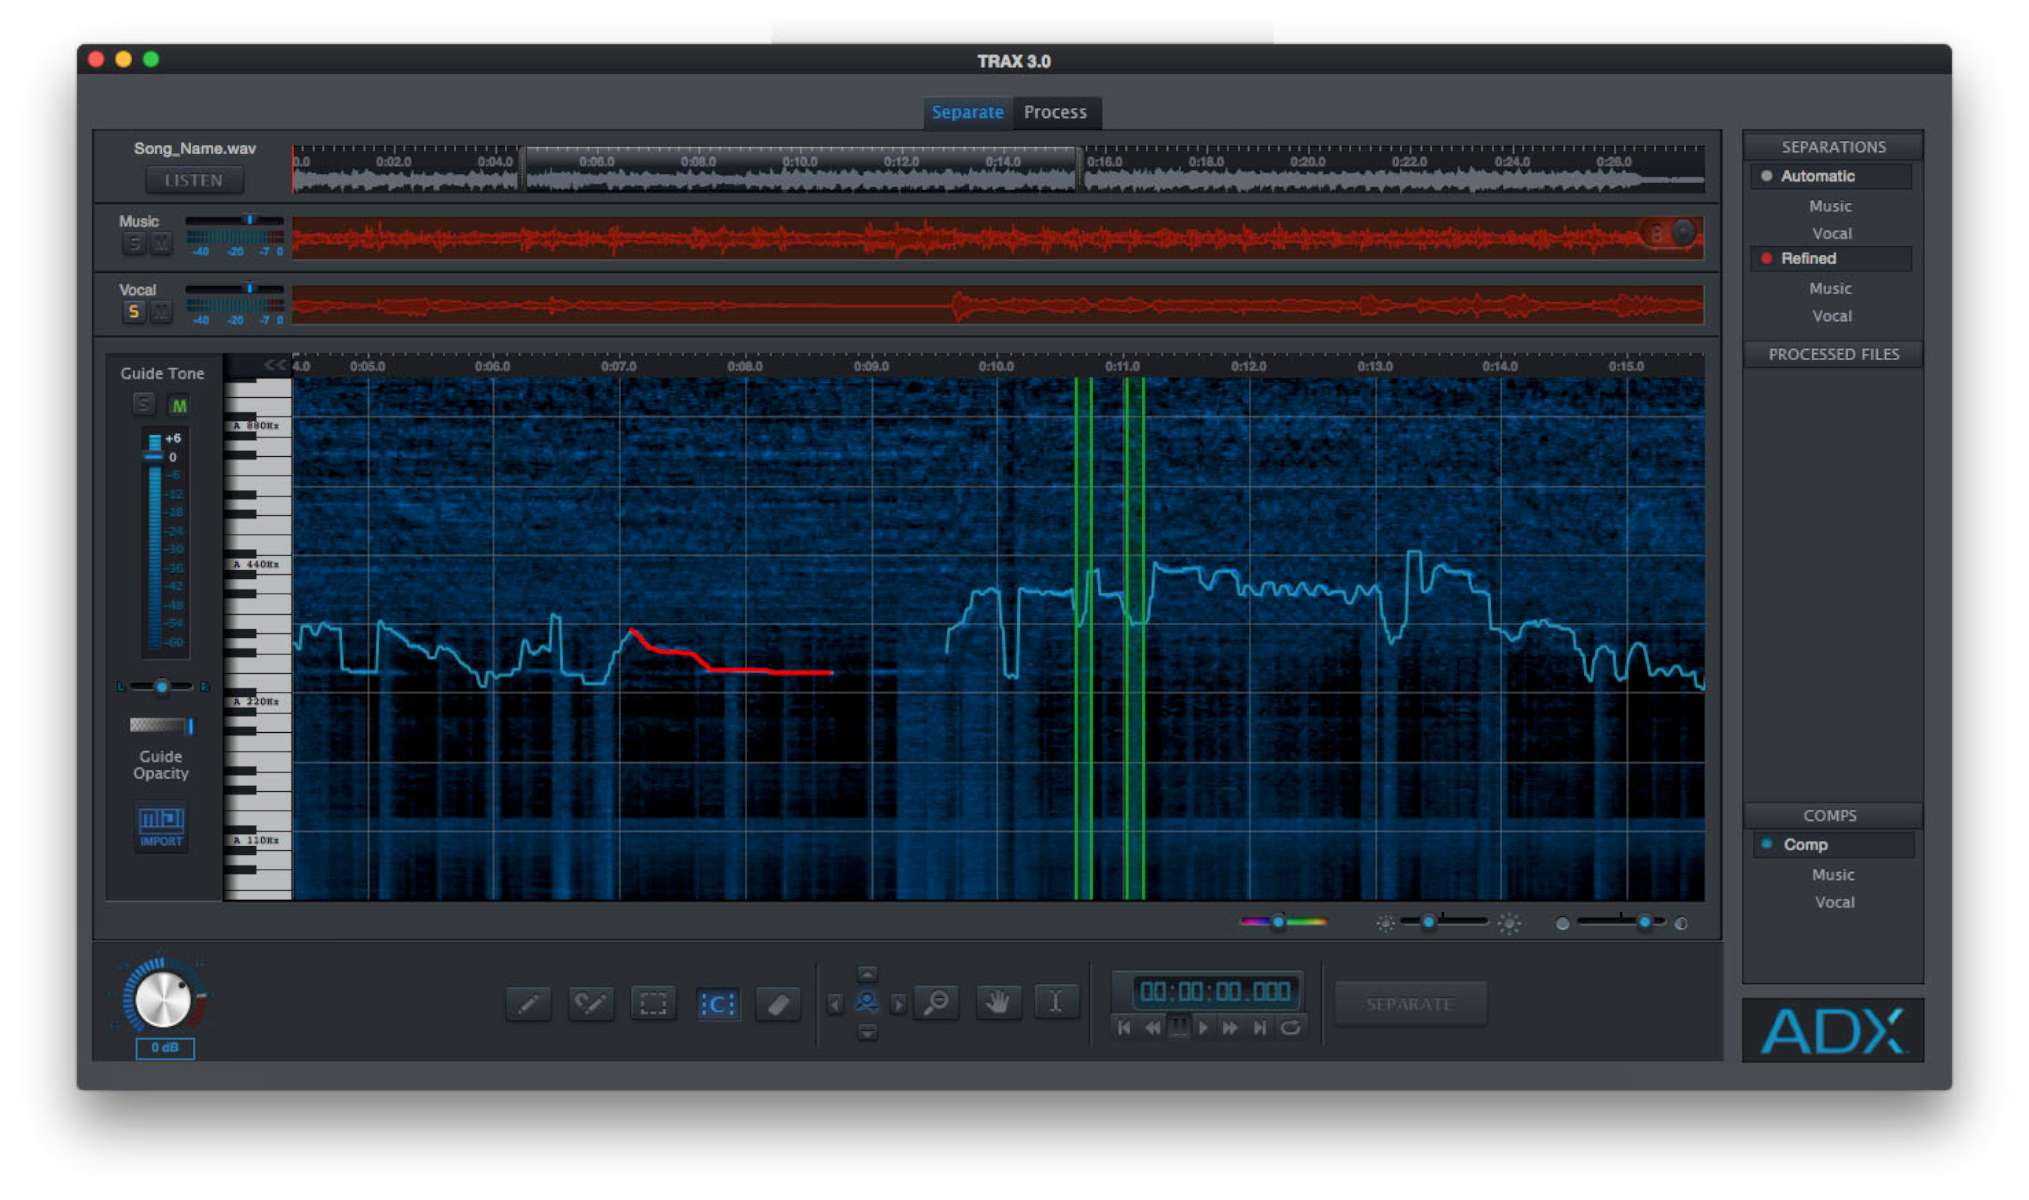2029x1200 pixels.
Task: Select the eraser tool
Action: [778, 1003]
